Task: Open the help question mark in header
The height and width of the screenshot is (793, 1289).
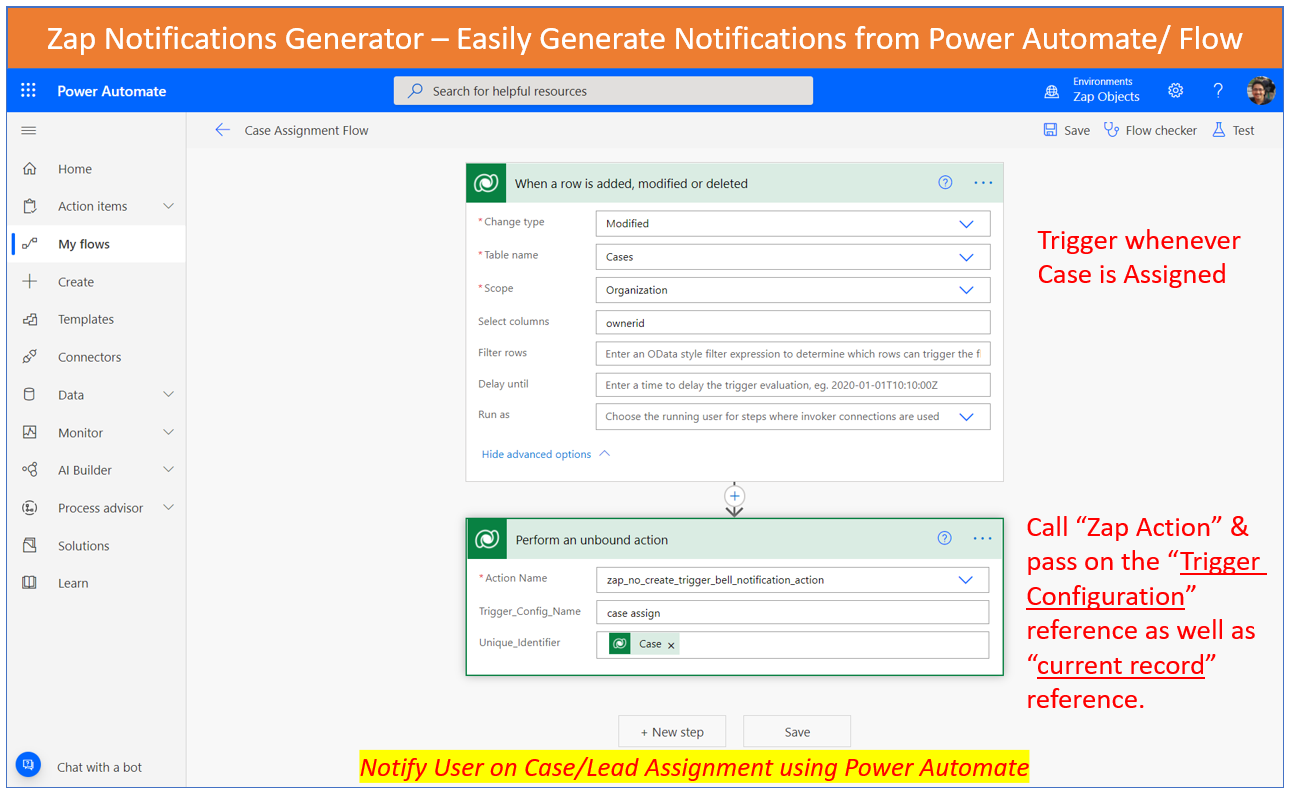Action: tap(1218, 91)
